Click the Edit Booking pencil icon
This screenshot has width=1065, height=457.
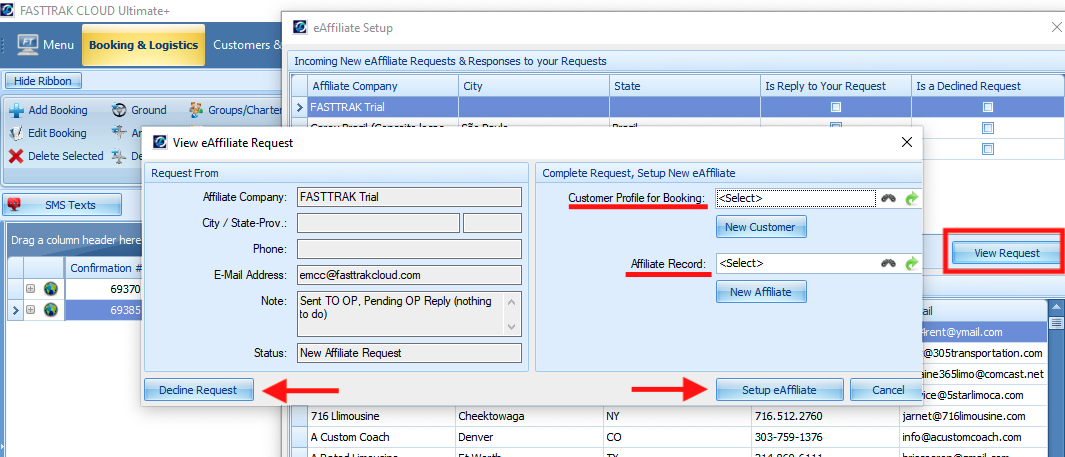(16, 133)
